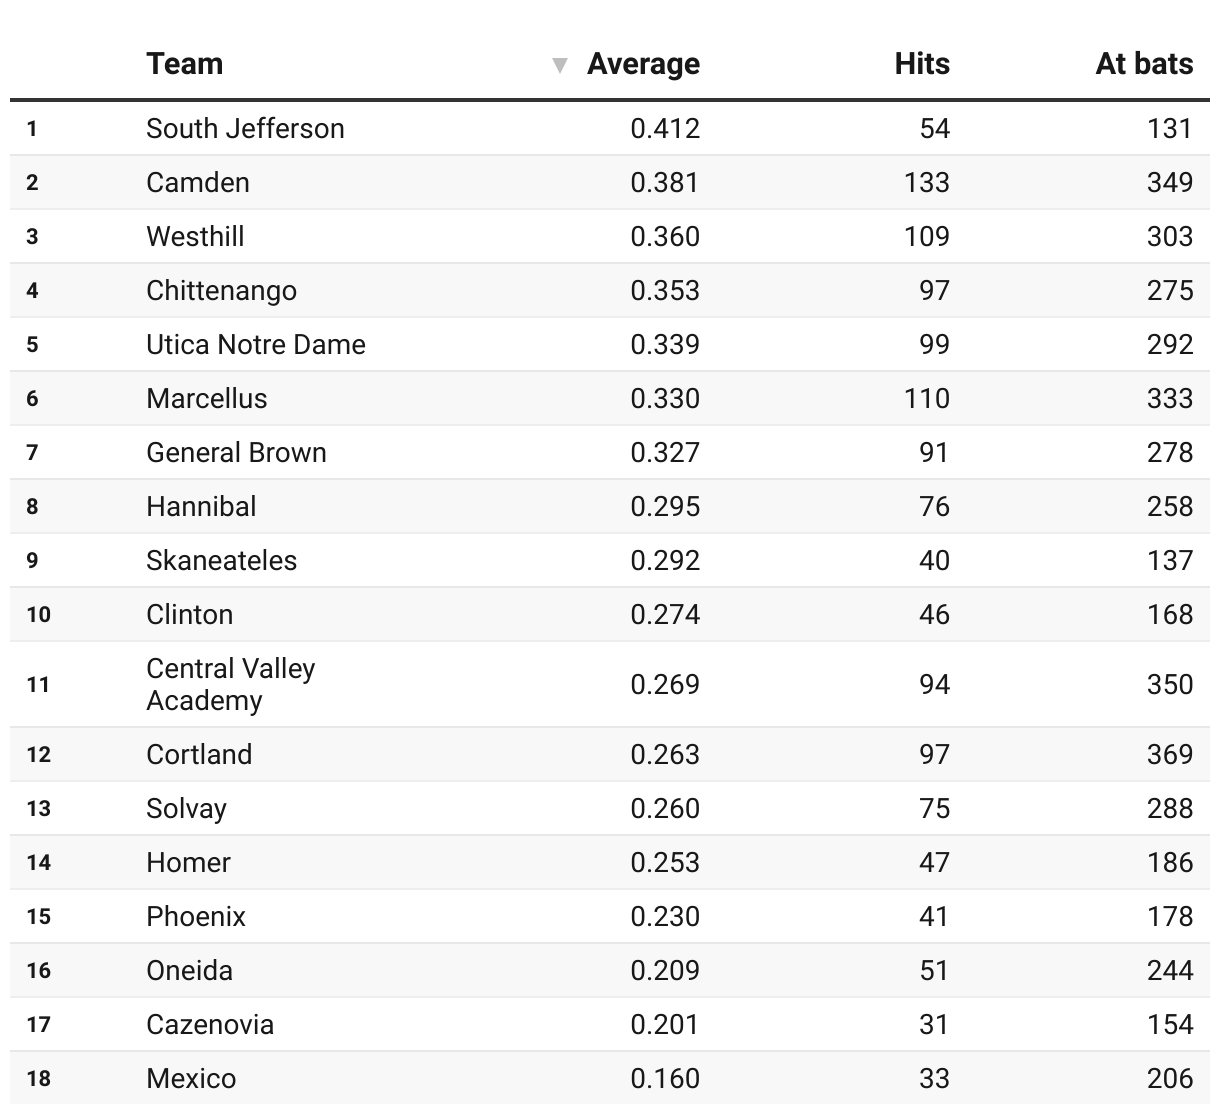Sort table by Team column header

point(184,64)
